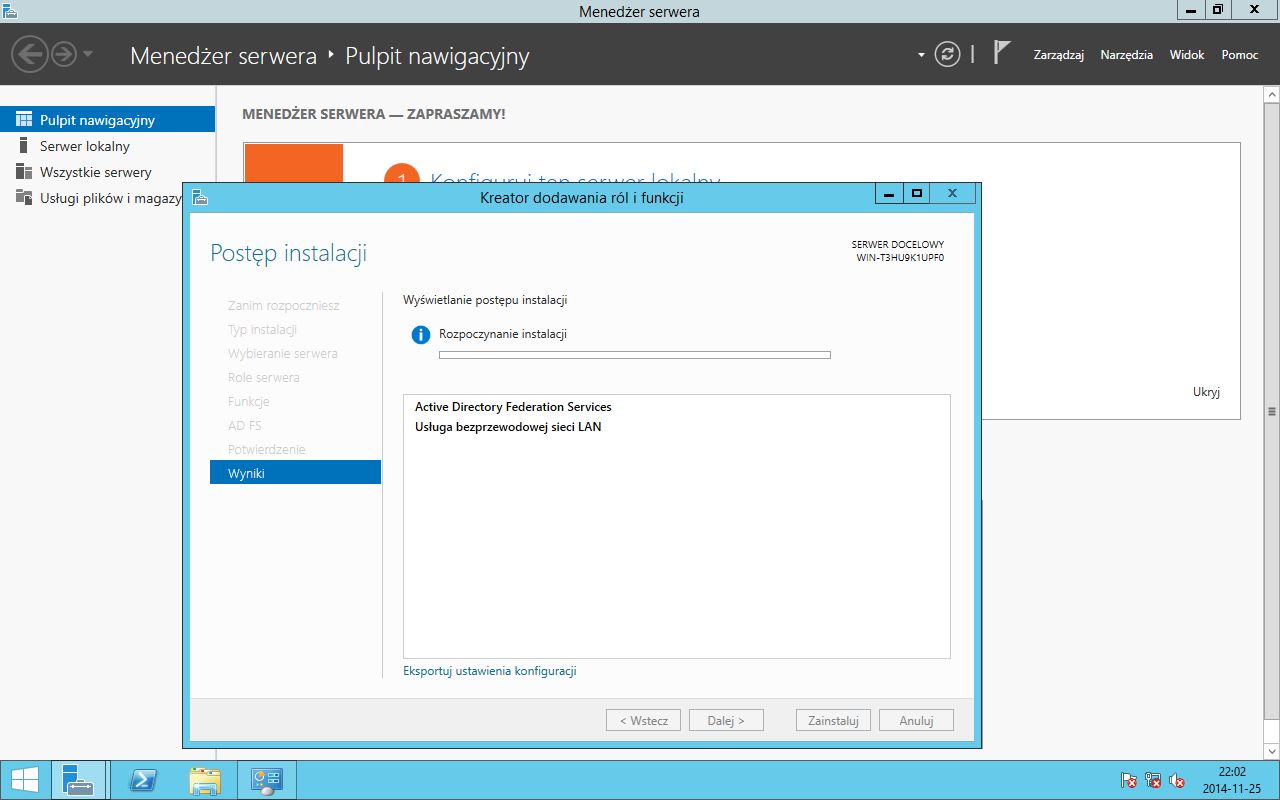Screen dimensions: 1280x800
Task: Click the Server Manager vertical scrollbar
Action: (1272, 410)
